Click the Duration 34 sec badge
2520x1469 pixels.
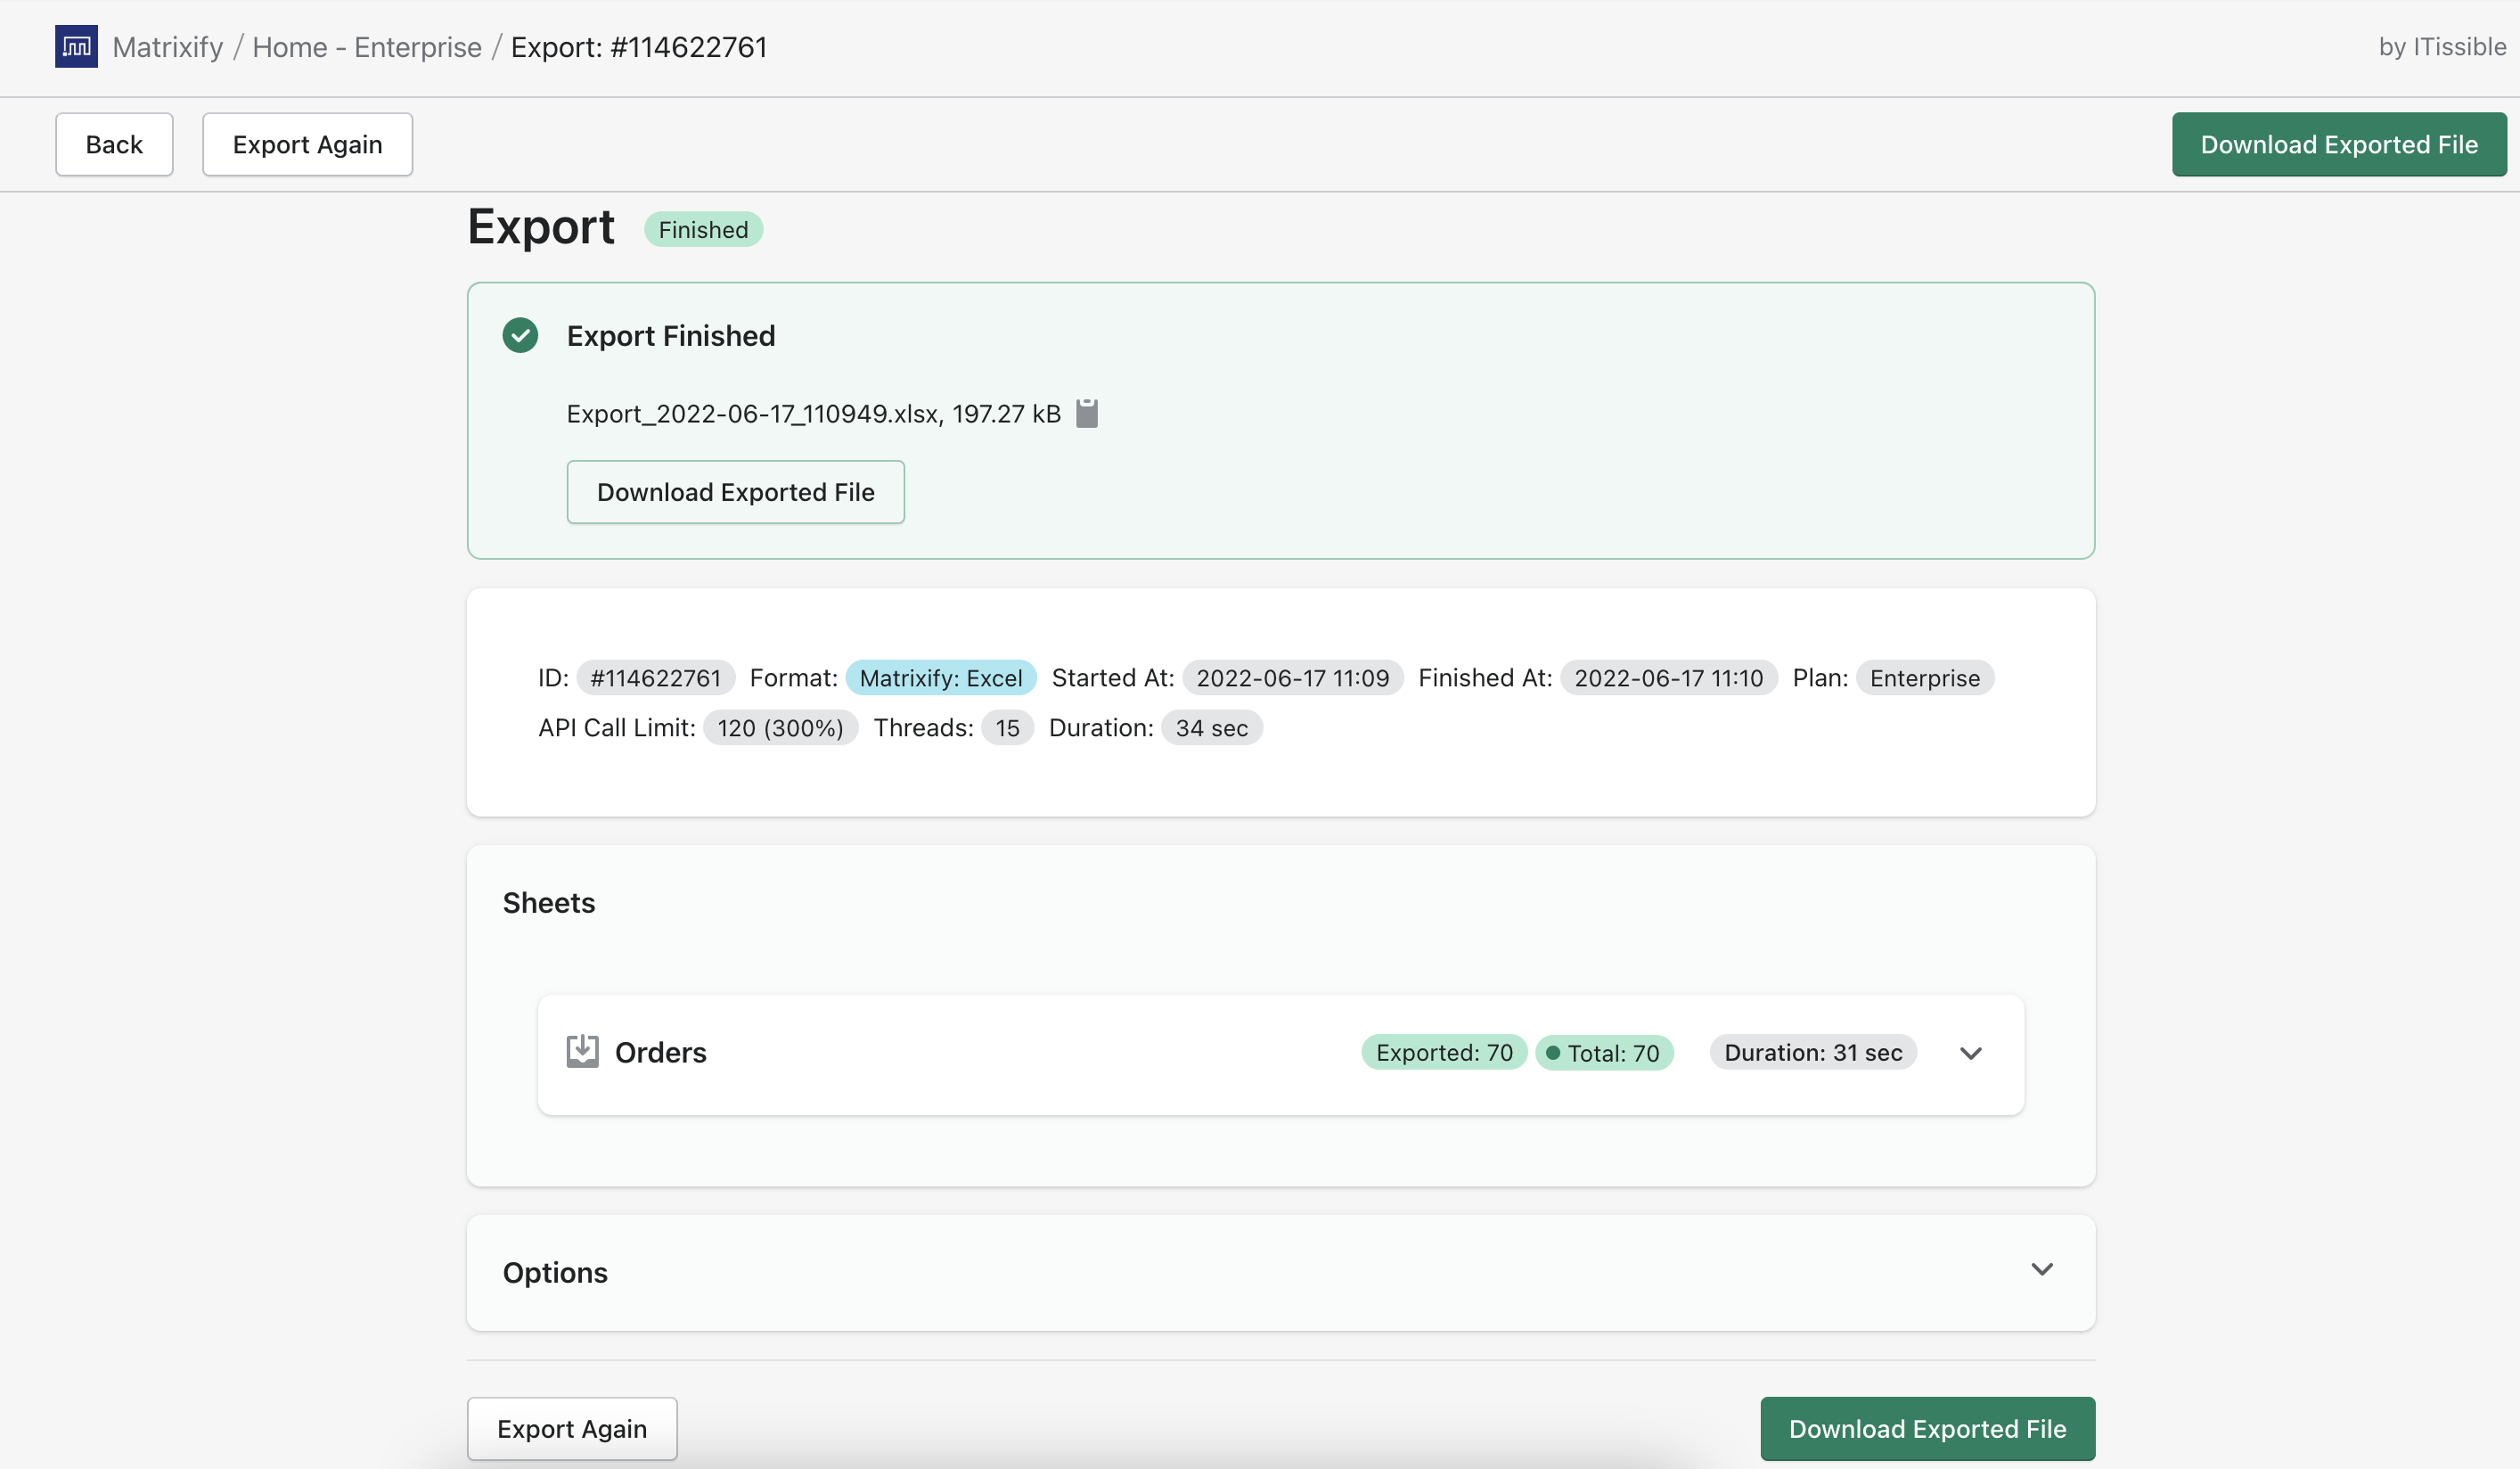[x=1211, y=727]
